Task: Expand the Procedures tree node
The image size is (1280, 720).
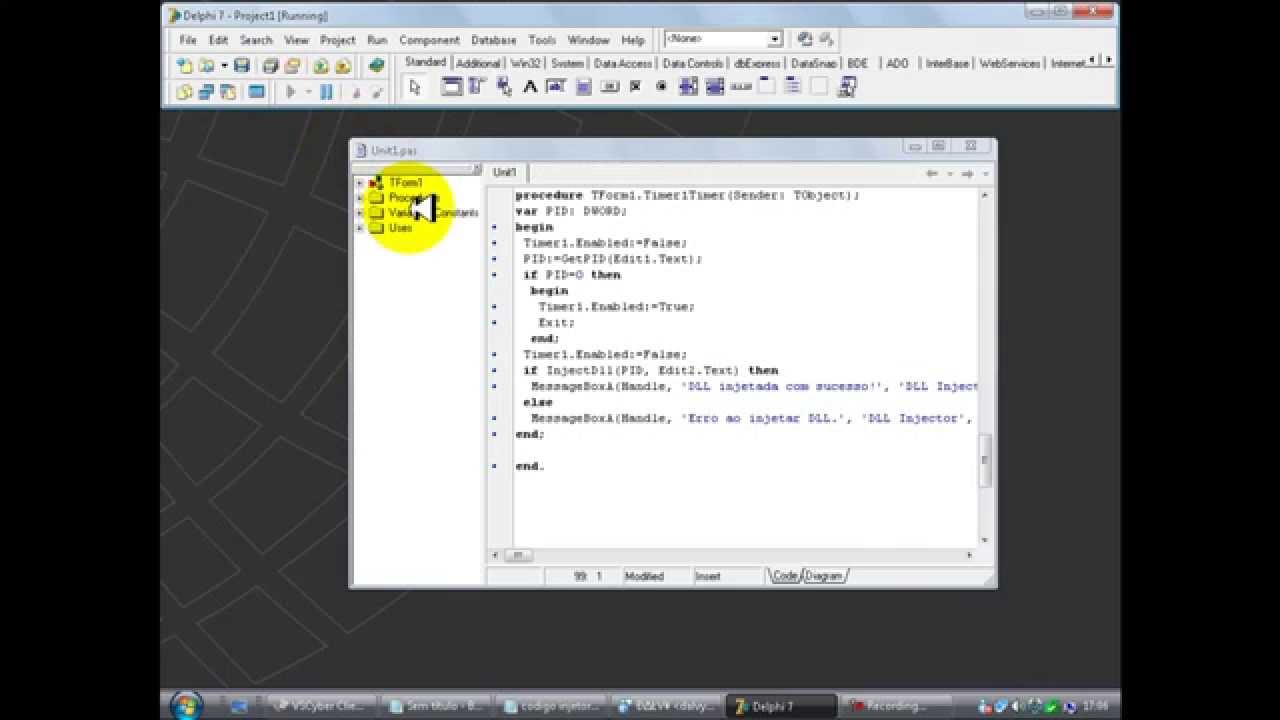Action: pyautogui.click(x=360, y=198)
